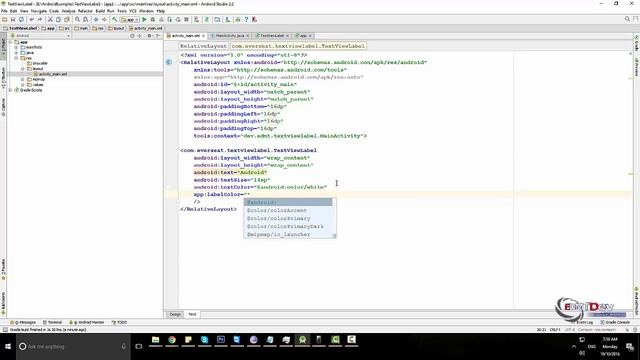Click the Copy icon in toolbar
The image size is (640, 360).
58,20
